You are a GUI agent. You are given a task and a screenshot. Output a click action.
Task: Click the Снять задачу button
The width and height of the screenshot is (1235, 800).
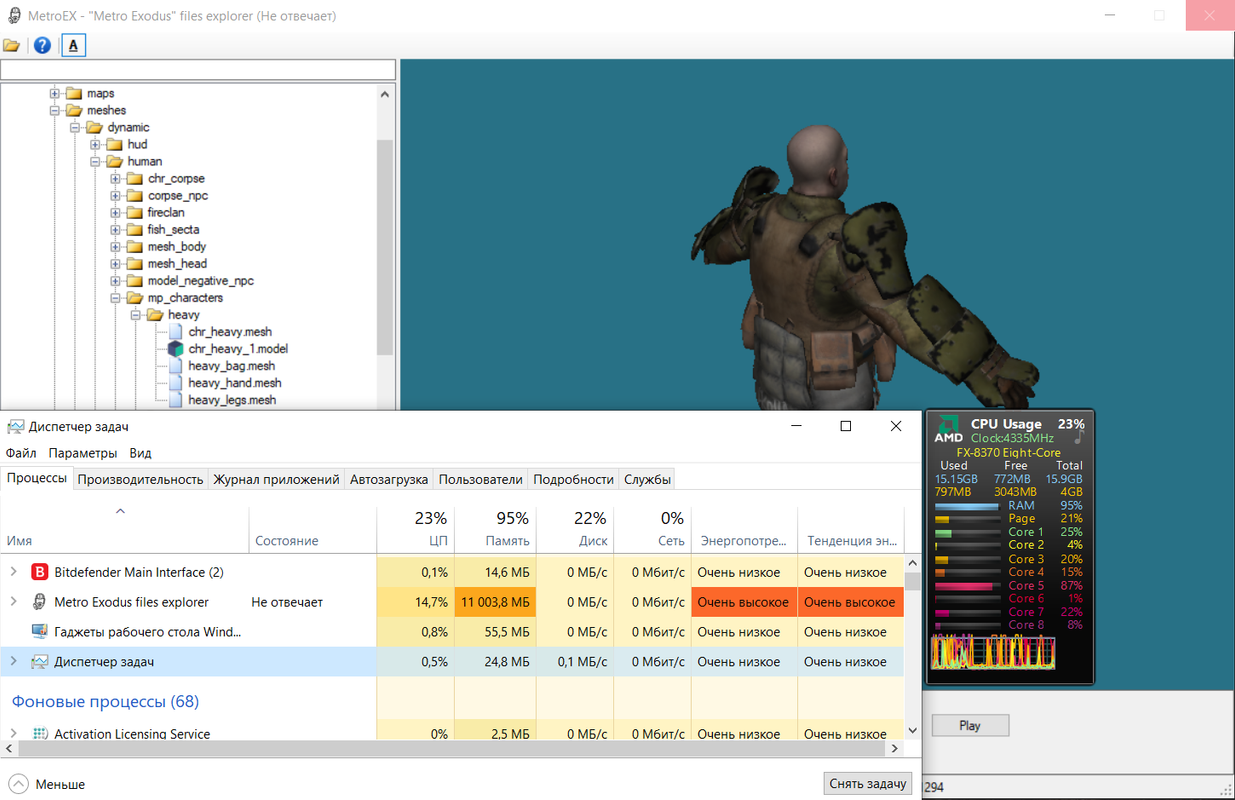867,784
